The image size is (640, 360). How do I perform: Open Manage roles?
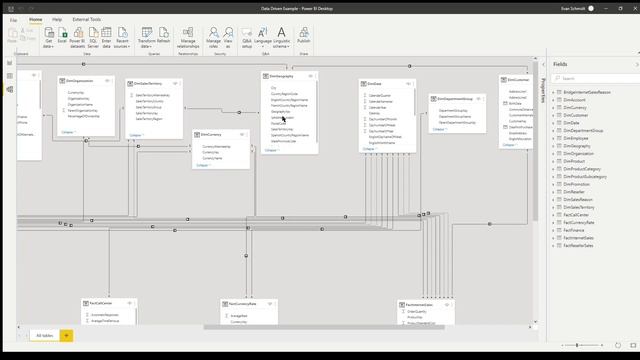pos(213,38)
